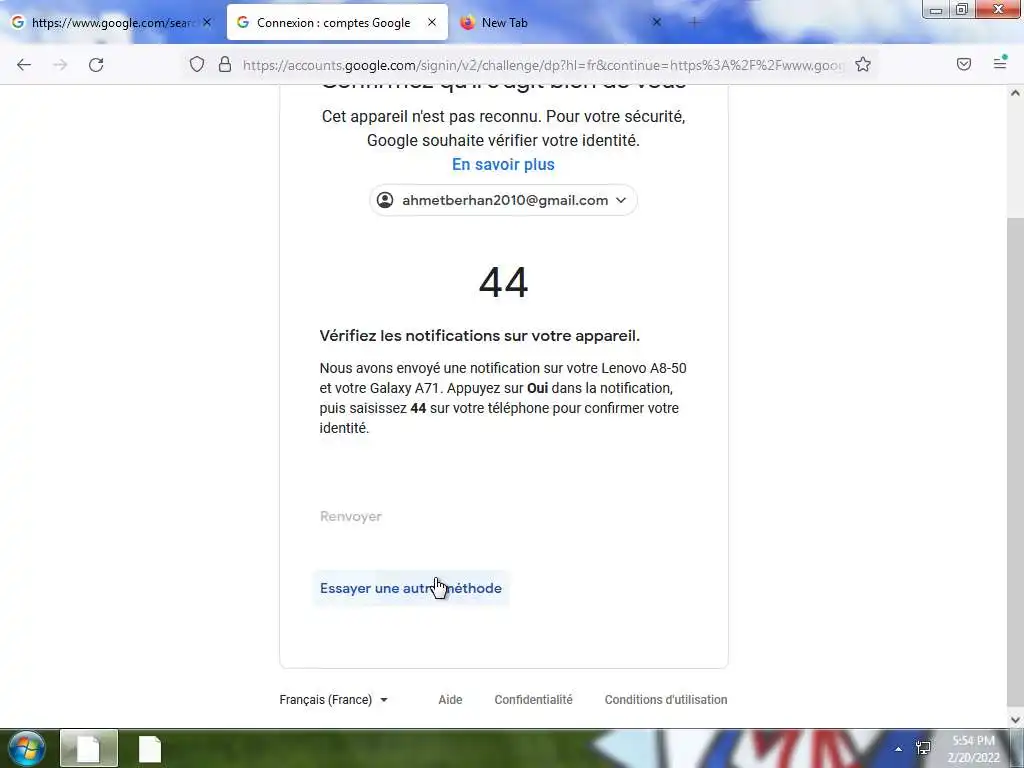Close the New Tab tab

[x=657, y=22]
